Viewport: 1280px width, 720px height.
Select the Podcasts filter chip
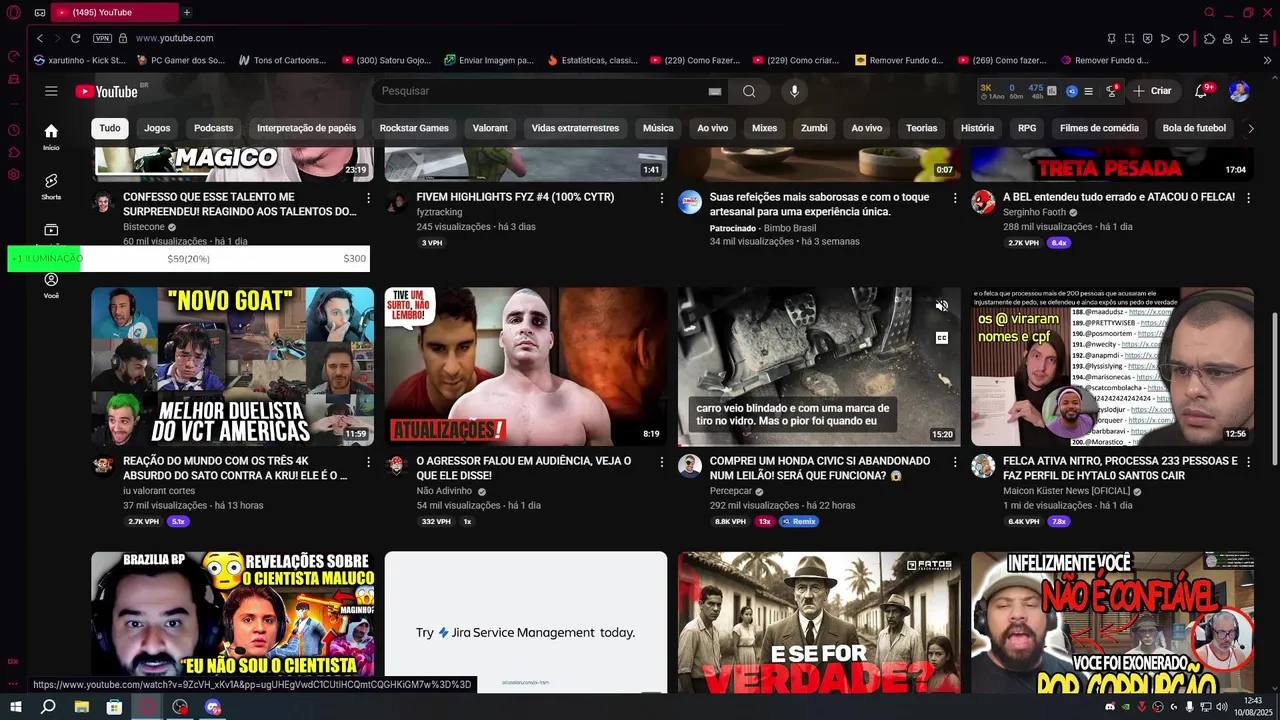pos(213,128)
